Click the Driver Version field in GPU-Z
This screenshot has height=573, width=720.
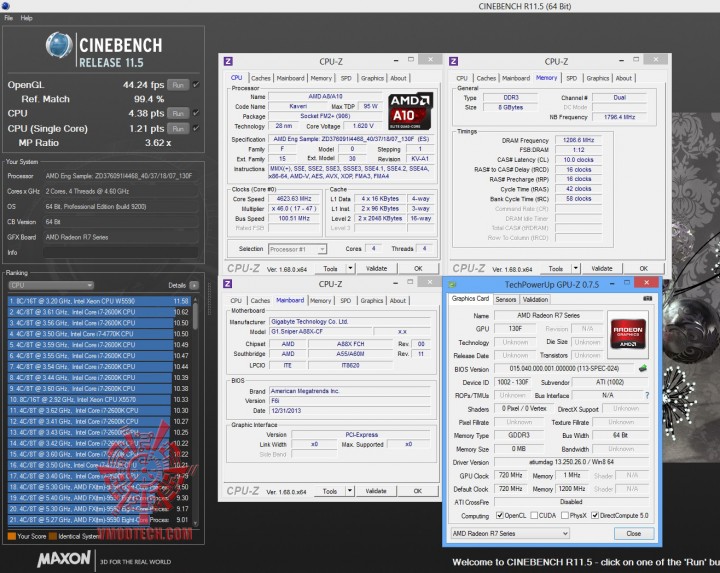click(x=571, y=462)
